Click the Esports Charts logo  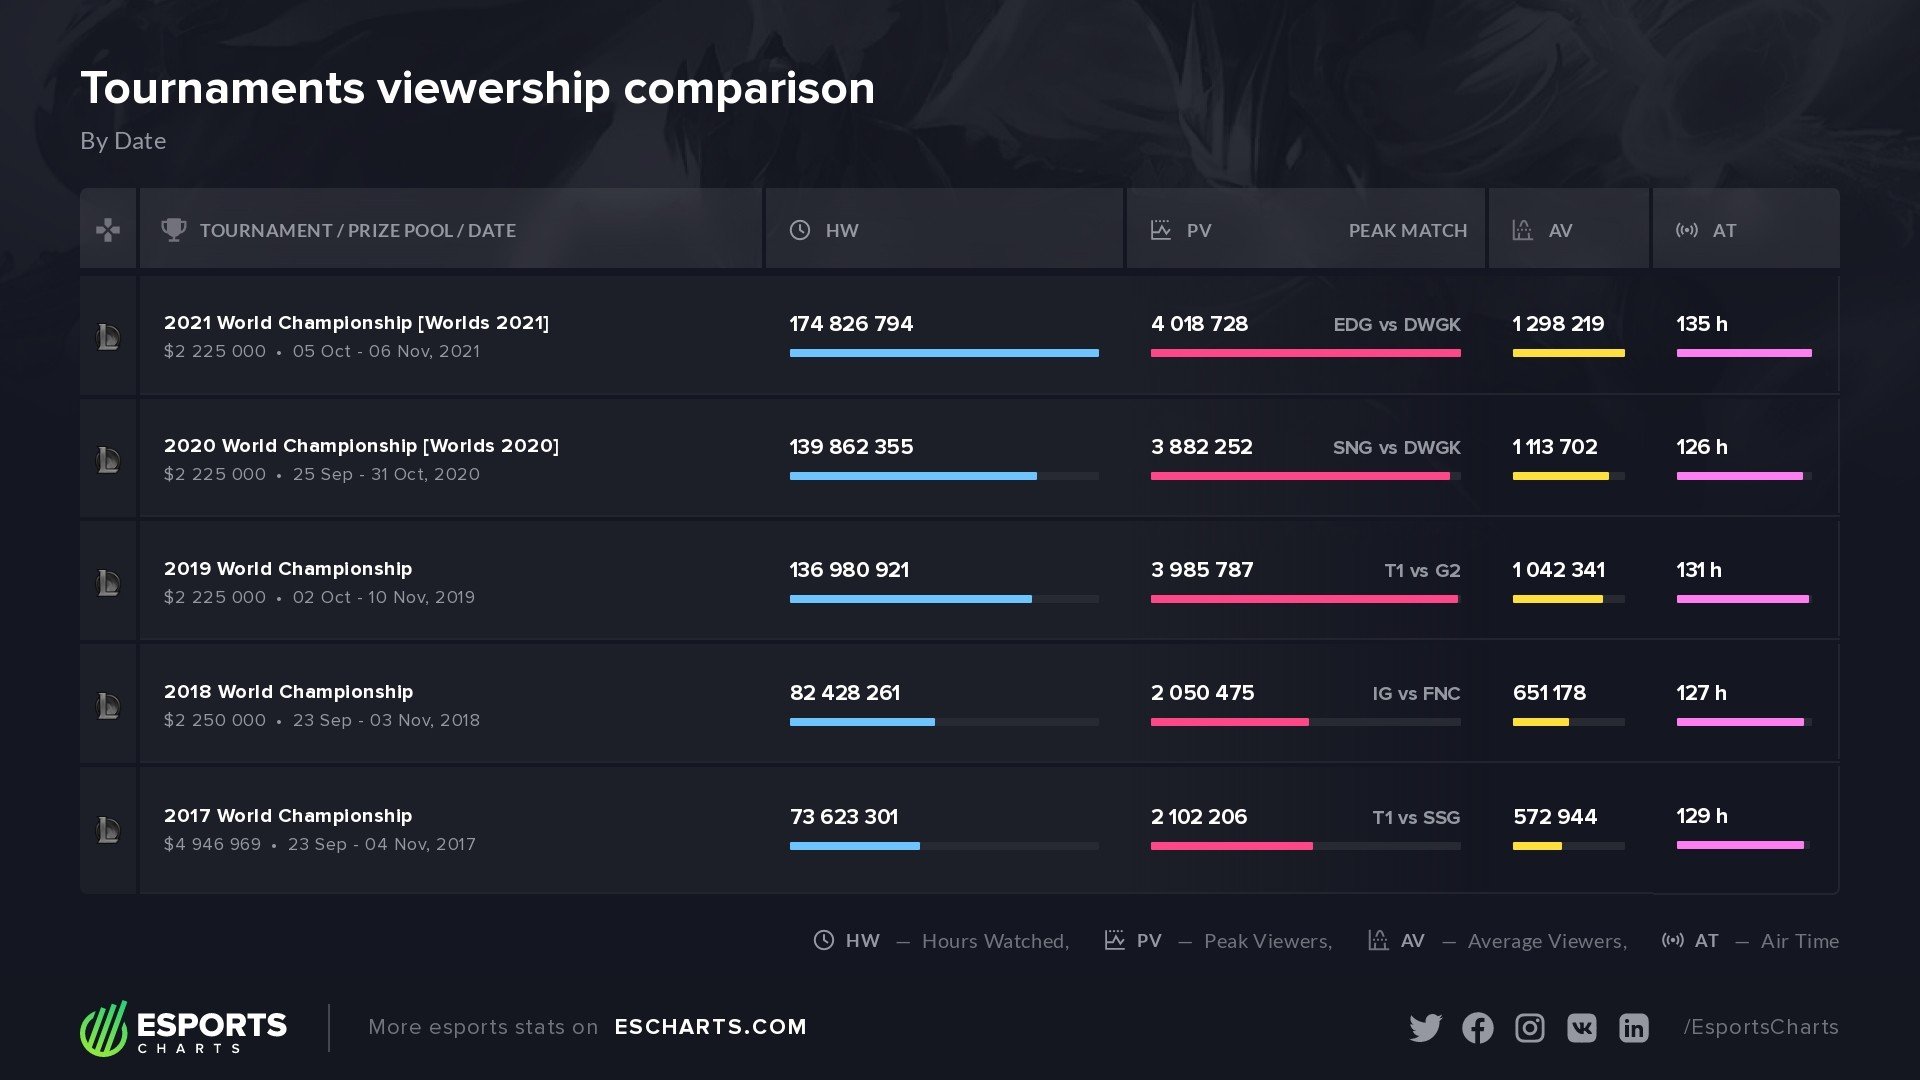pyautogui.click(x=184, y=1028)
